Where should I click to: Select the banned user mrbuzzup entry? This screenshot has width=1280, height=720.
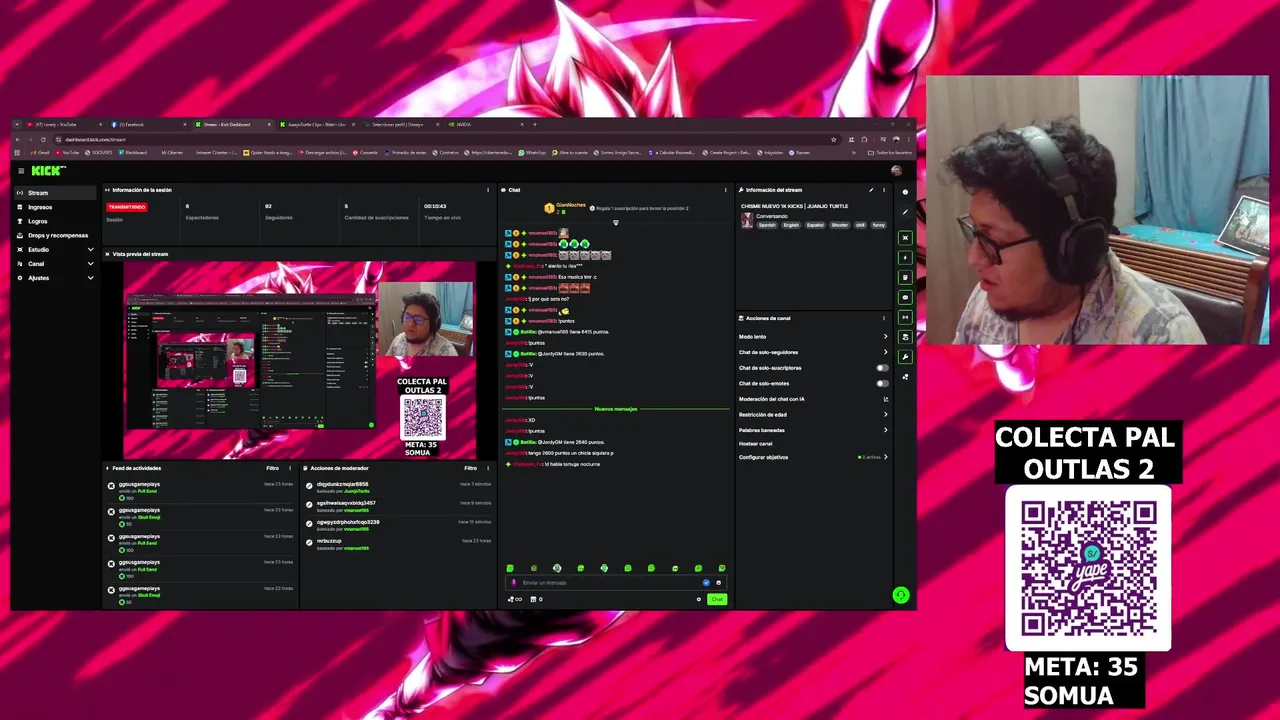(398, 544)
